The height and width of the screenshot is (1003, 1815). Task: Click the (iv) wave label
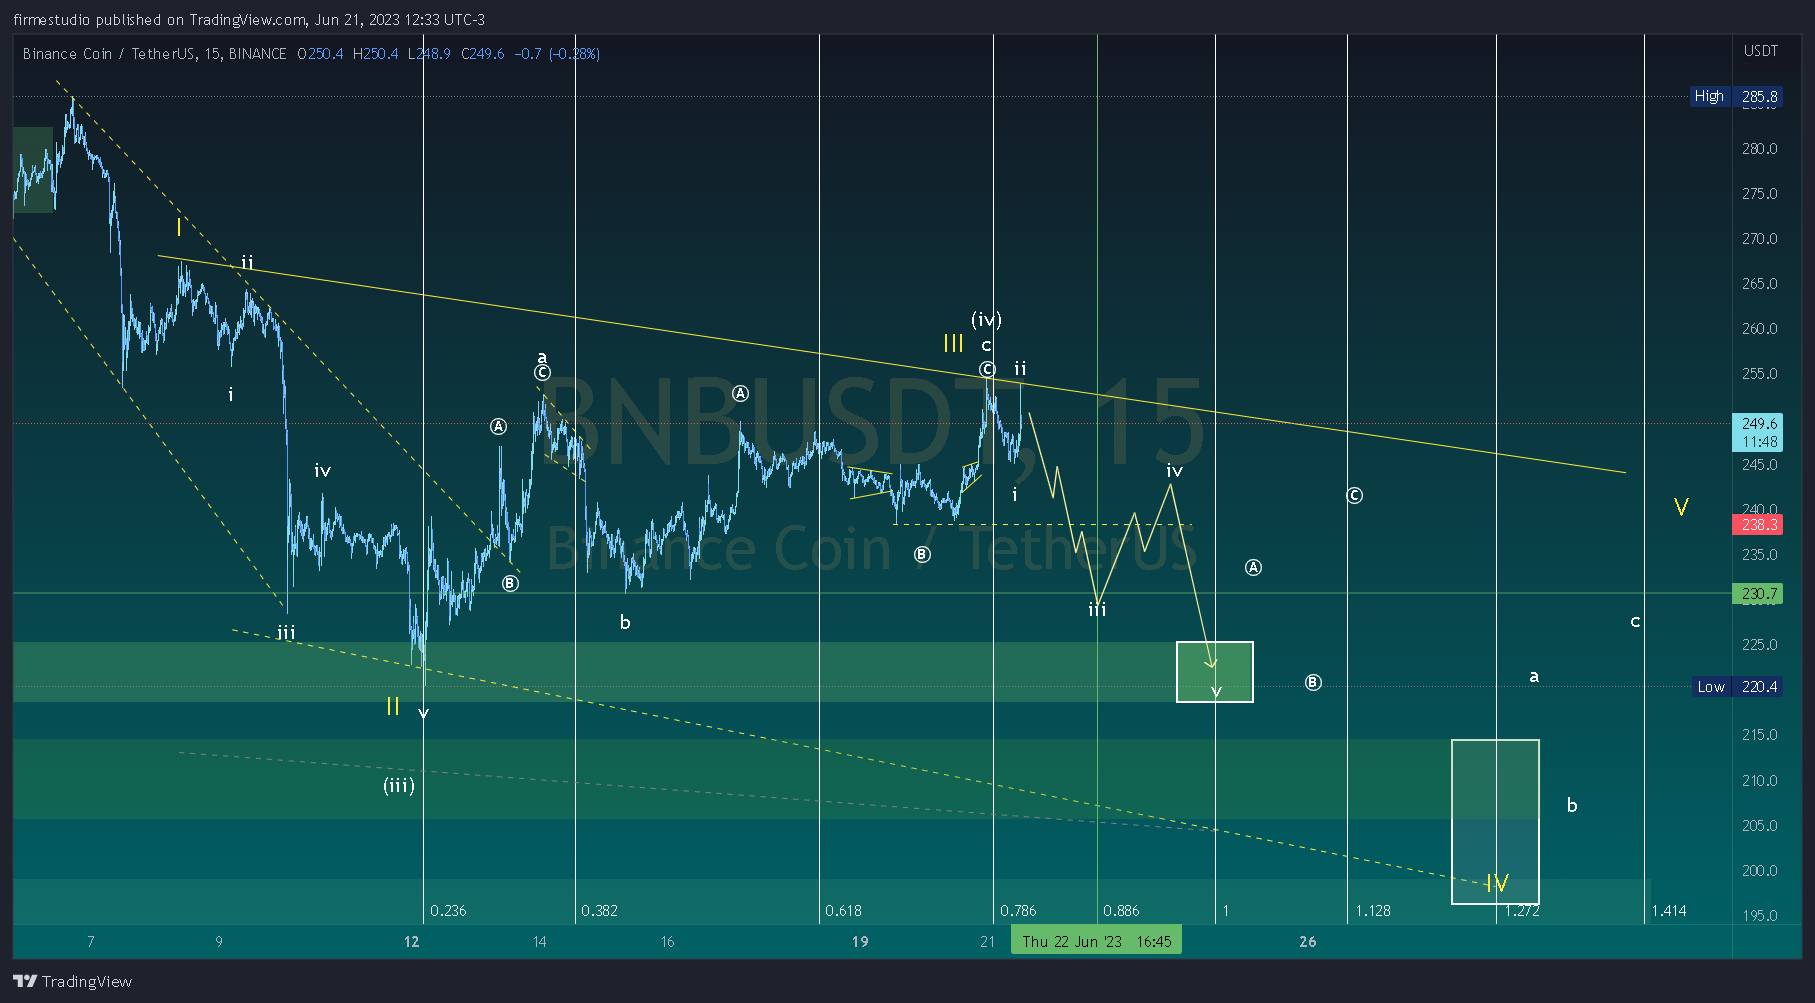click(x=987, y=320)
